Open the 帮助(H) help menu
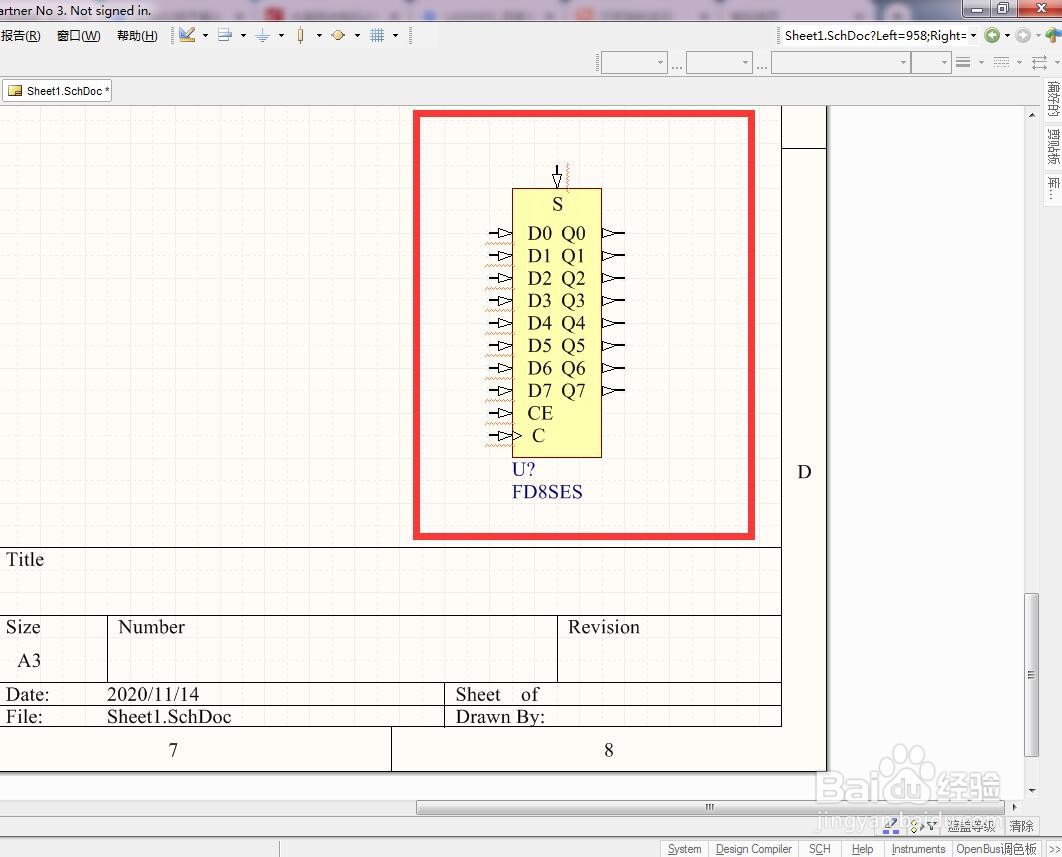This screenshot has width=1062, height=857. point(137,35)
